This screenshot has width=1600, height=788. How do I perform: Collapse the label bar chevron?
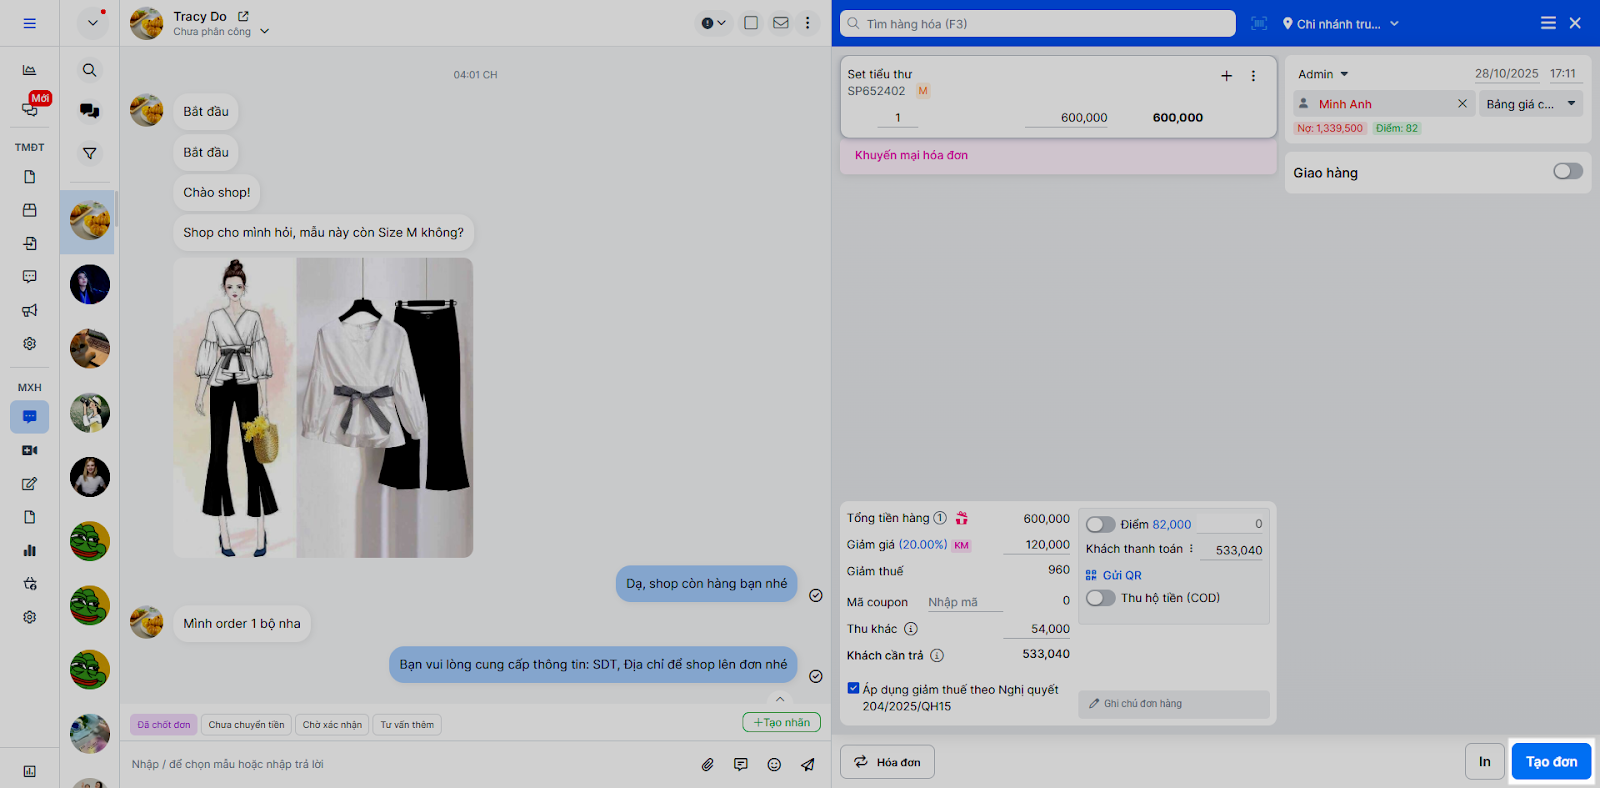pyautogui.click(x=780, y=699)
